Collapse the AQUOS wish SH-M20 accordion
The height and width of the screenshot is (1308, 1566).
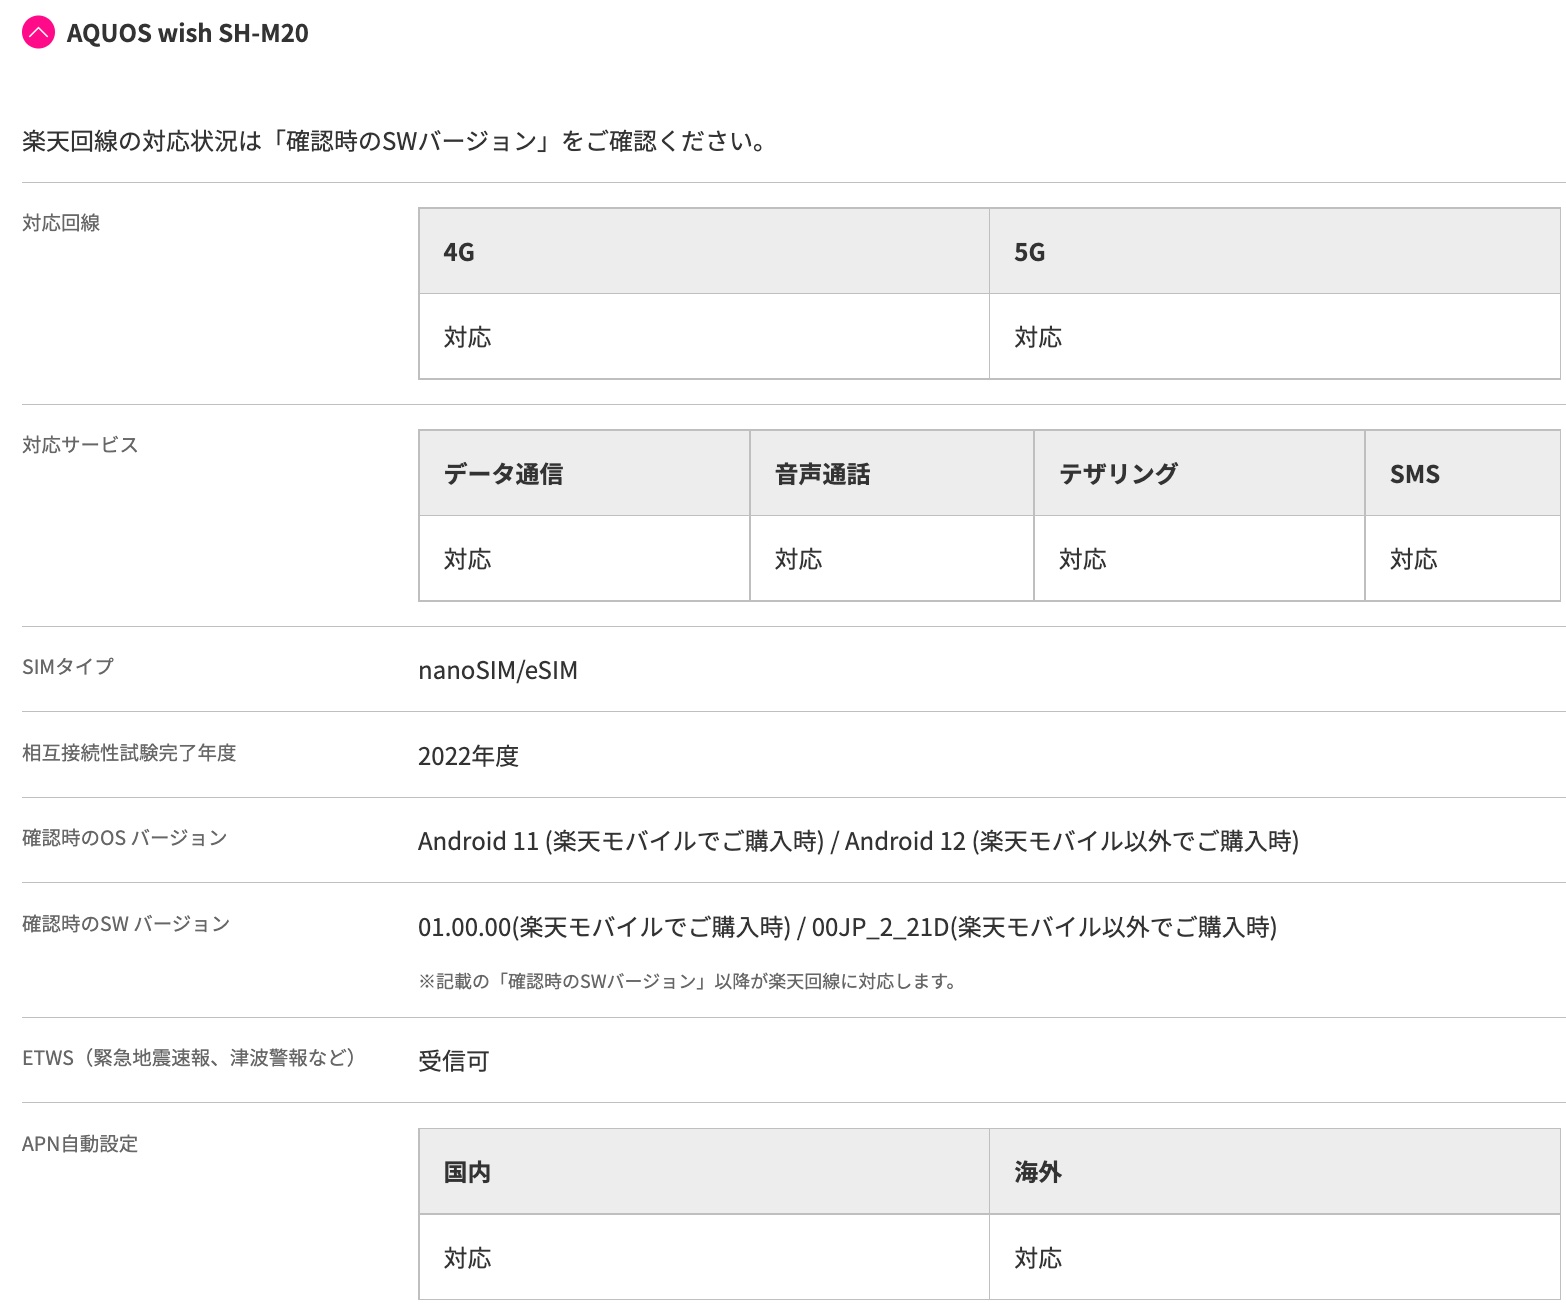pyautogui.click(x=38, y=33)
